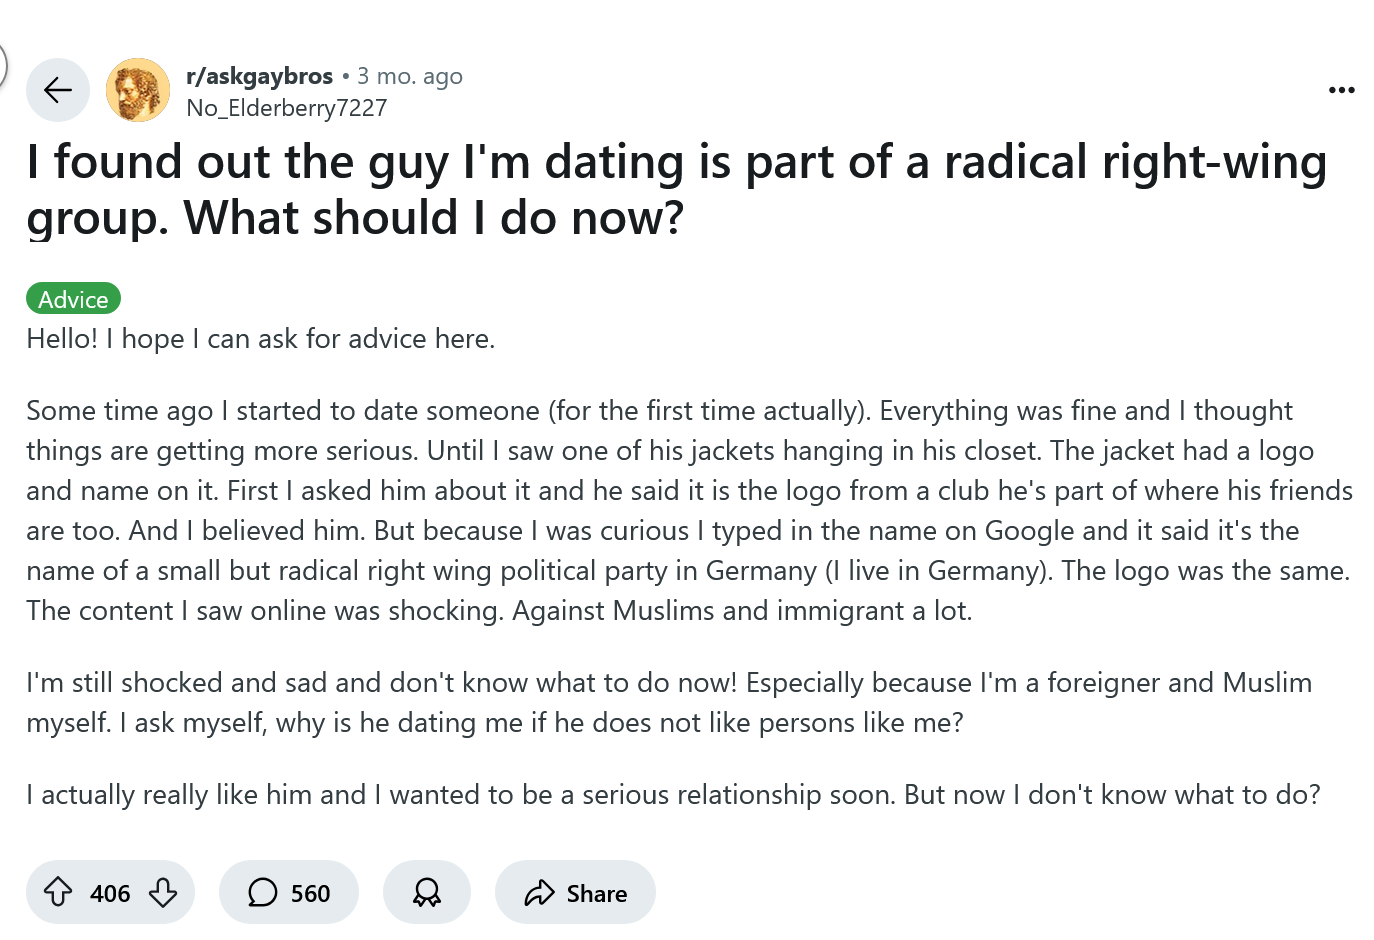Click the share arrow icon

pos(539,892)
